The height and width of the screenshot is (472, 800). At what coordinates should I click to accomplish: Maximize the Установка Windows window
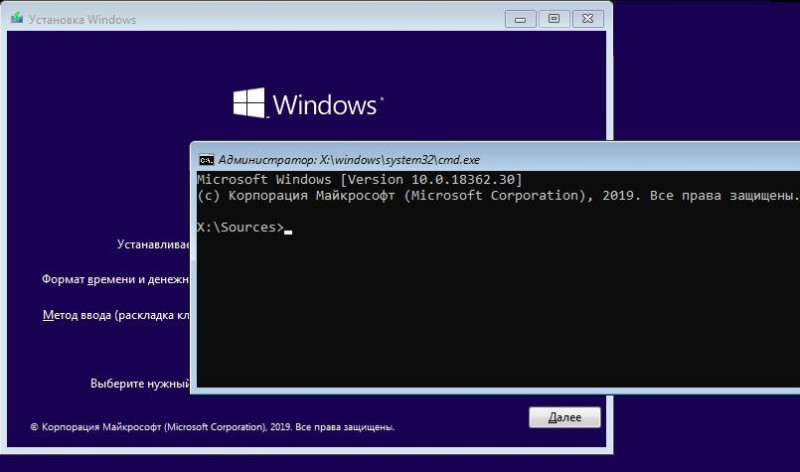pyautogui.click(x=554, y=19)
